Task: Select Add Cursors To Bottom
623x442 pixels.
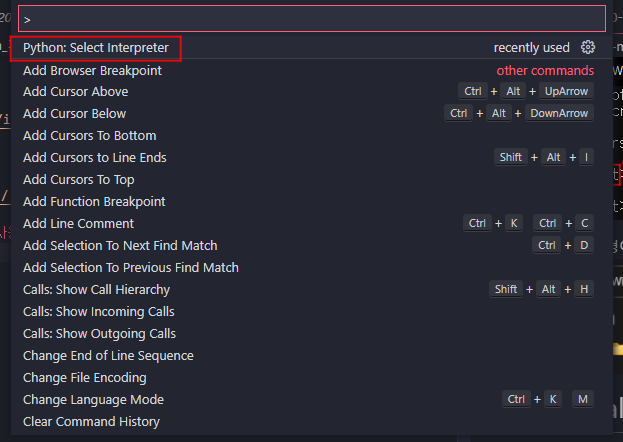Action: [89, 136]
